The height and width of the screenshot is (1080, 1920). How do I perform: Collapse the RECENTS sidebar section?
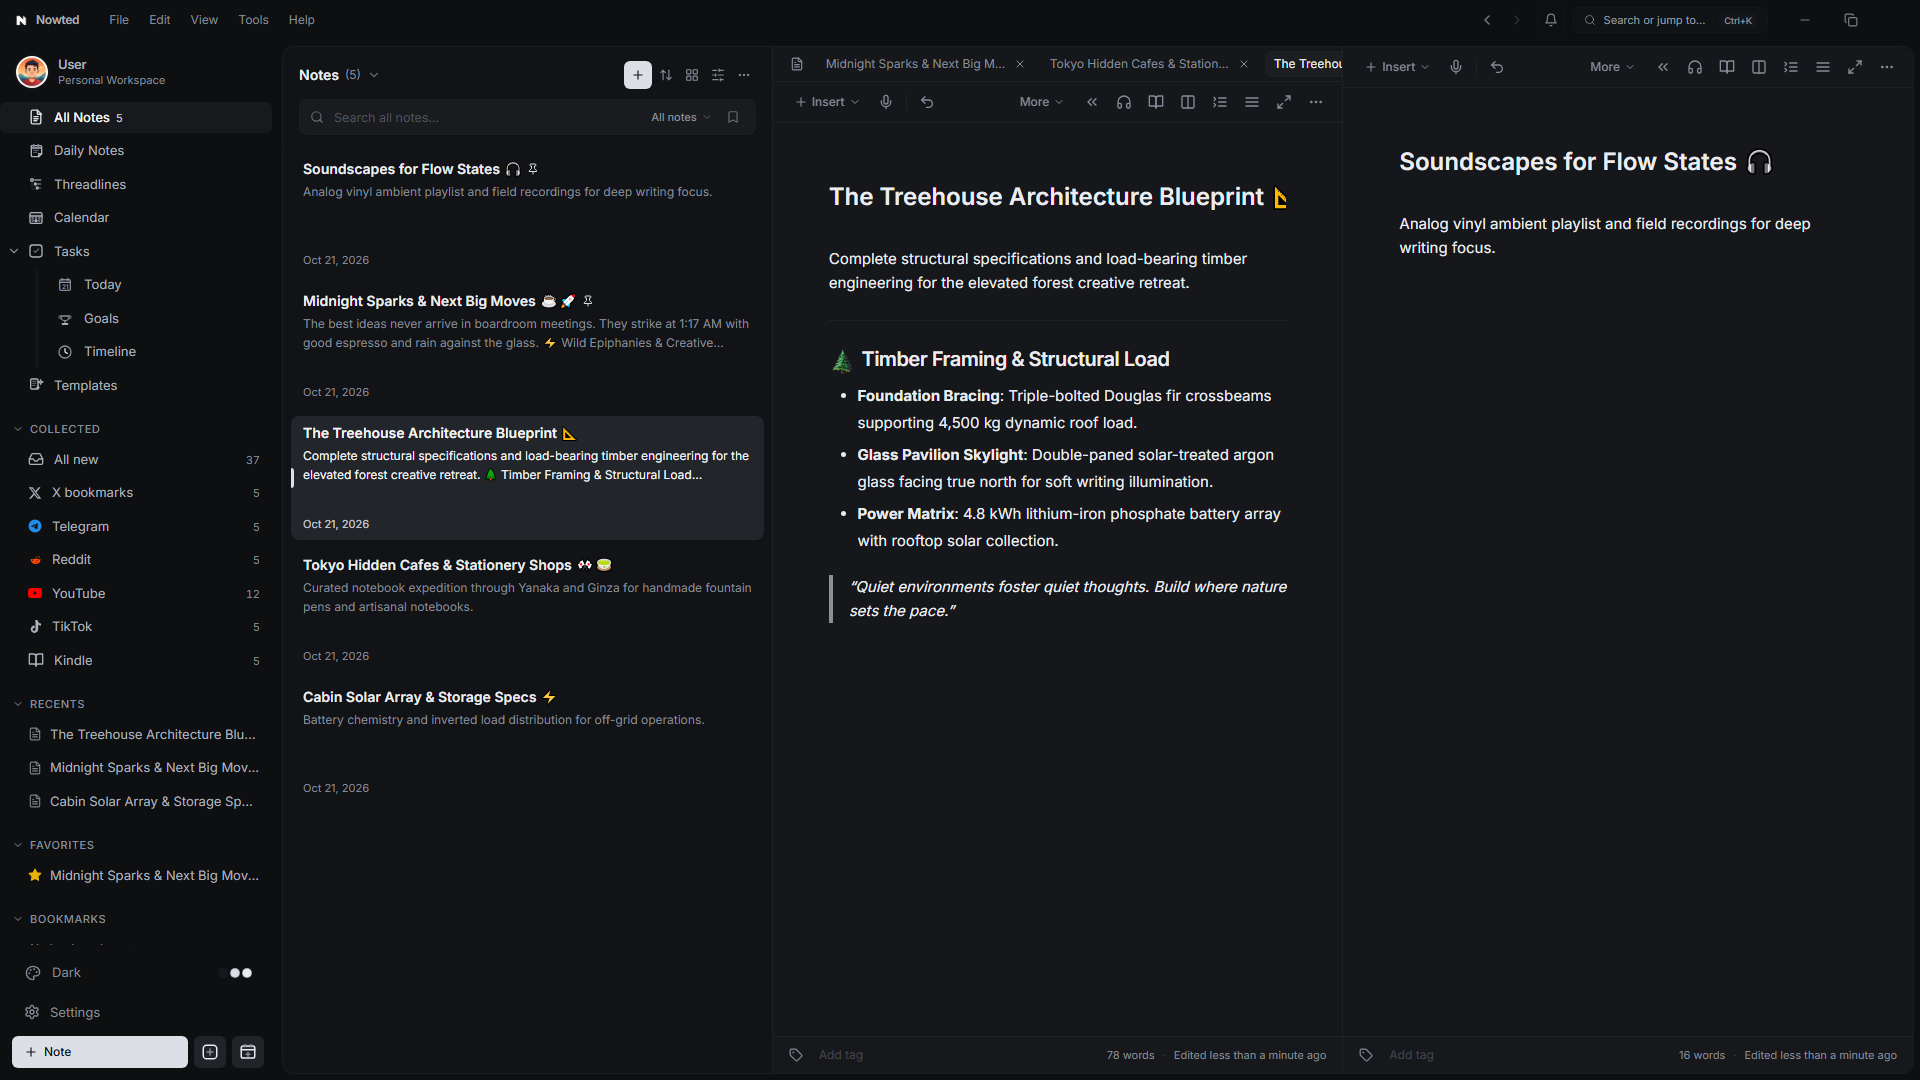[18, 704]
